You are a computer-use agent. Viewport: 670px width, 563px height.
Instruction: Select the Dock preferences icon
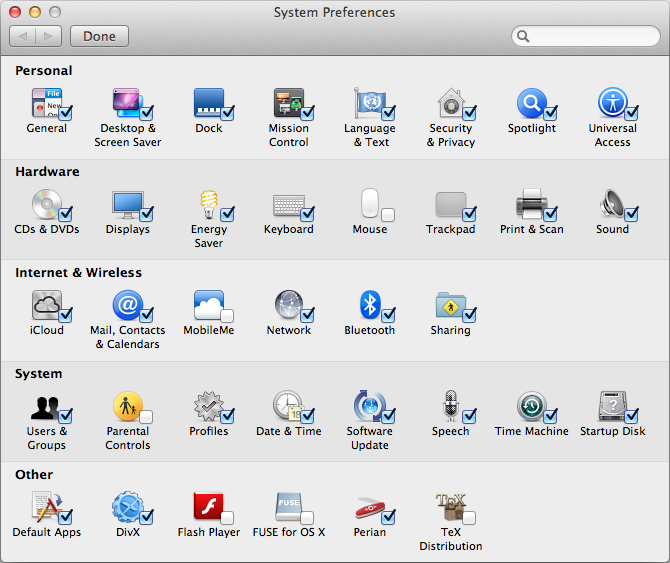[209, 103]
